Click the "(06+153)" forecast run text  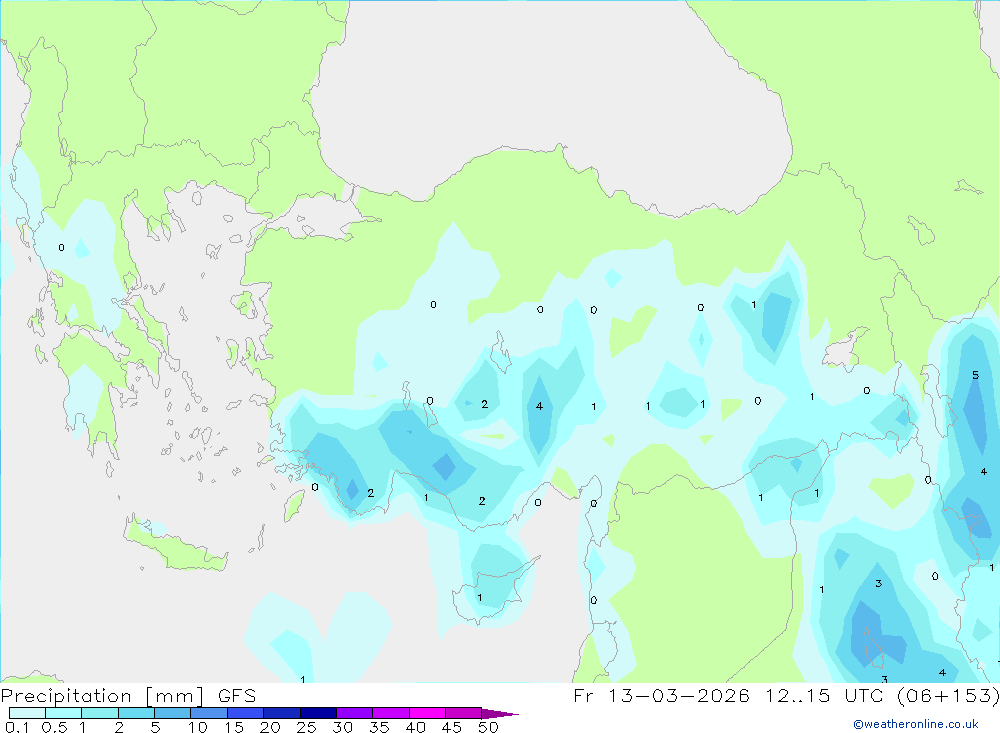948,695
